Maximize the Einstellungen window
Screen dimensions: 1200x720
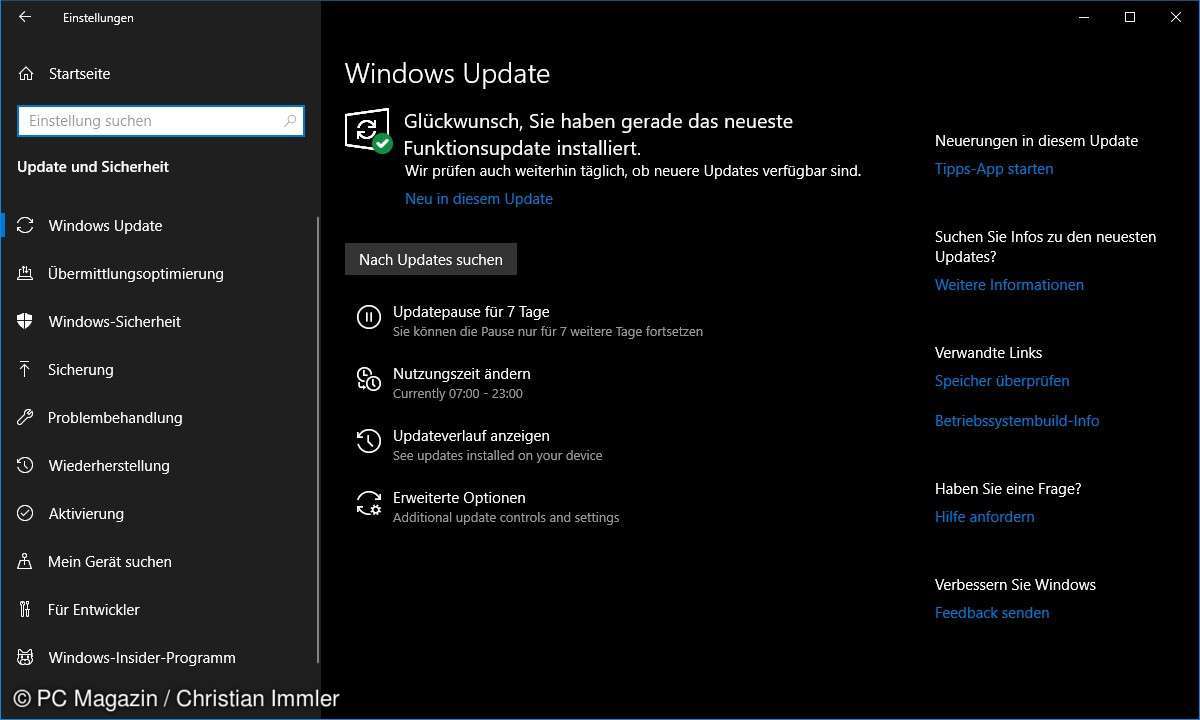click(x=1130, y=17)
